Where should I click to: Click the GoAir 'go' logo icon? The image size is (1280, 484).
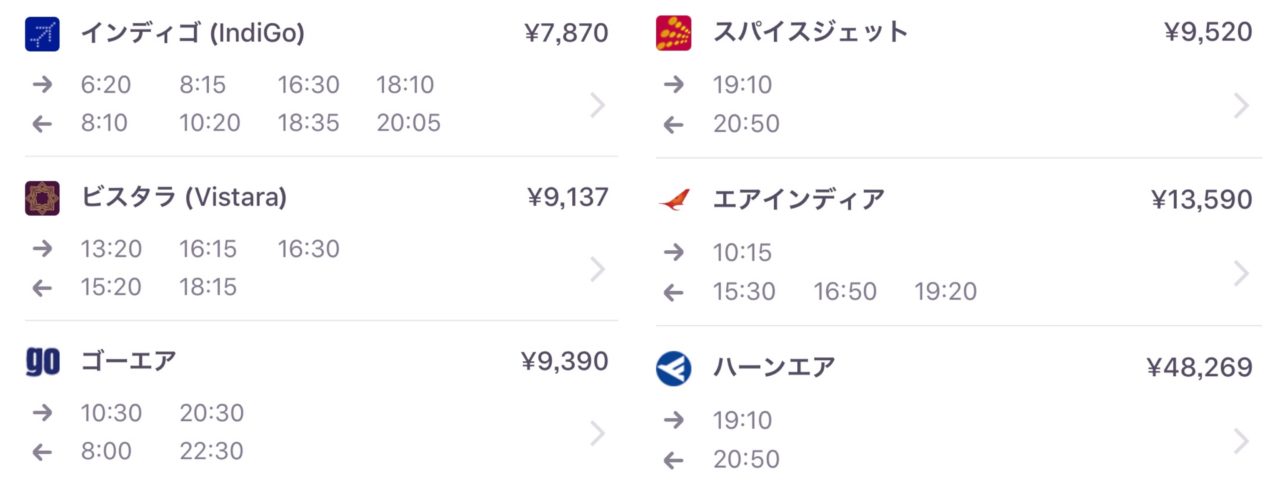[x=42, y=362]
